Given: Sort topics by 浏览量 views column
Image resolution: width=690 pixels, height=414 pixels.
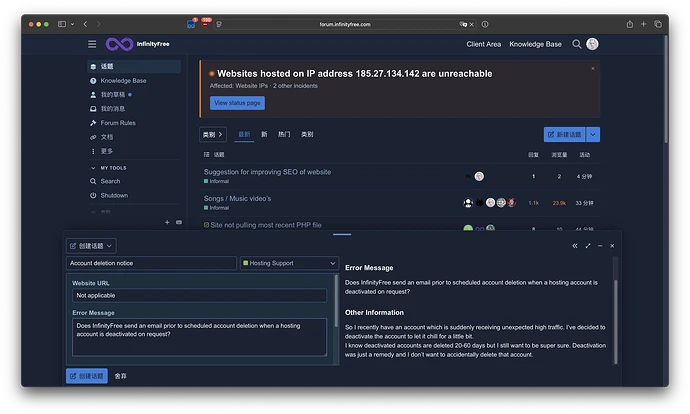Looking at the screenshot, I should coord(559,154).
